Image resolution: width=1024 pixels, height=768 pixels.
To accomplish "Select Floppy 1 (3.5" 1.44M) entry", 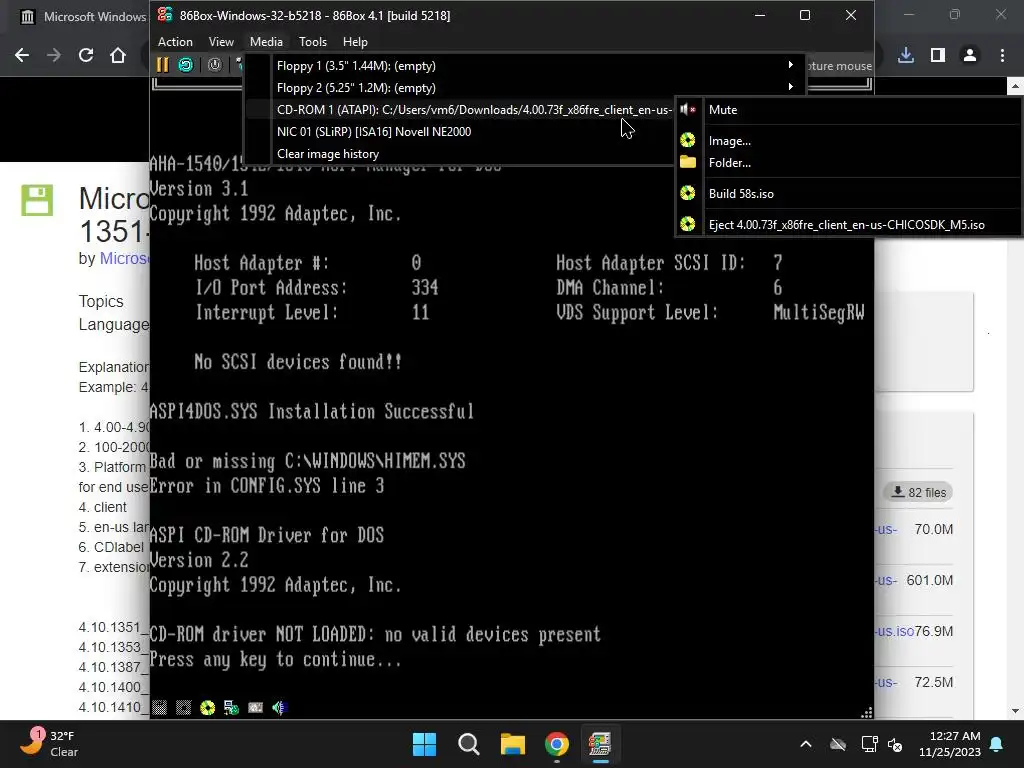I will 526,65.
